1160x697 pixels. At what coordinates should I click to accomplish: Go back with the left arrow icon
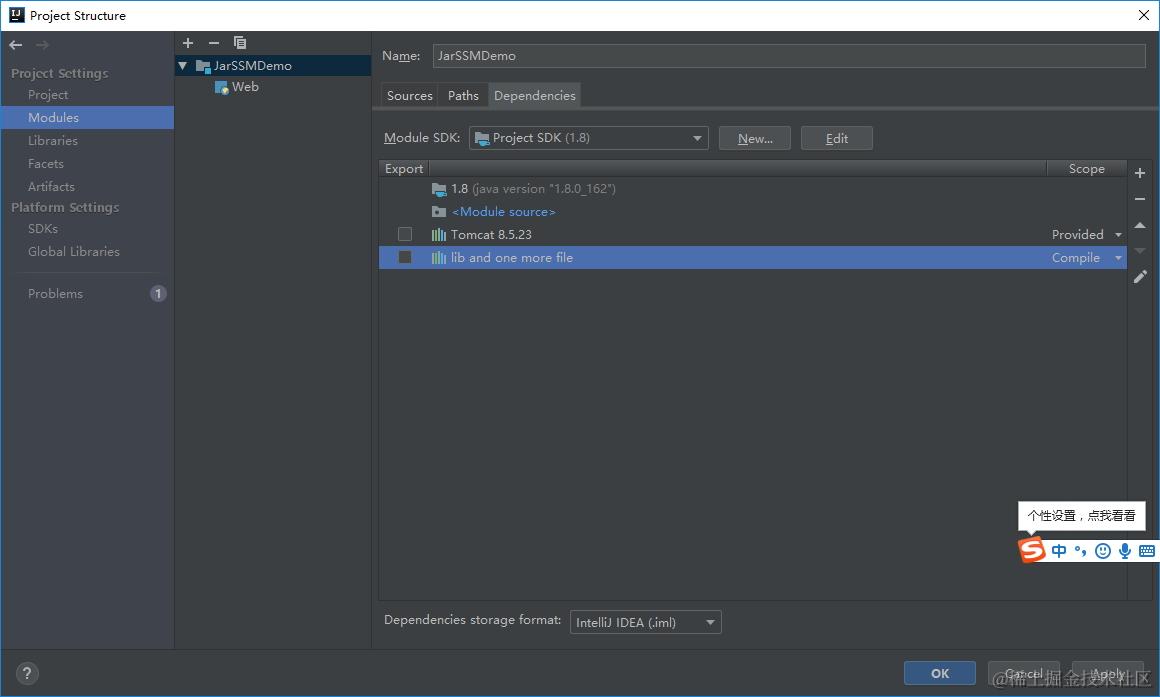[16, 45]
